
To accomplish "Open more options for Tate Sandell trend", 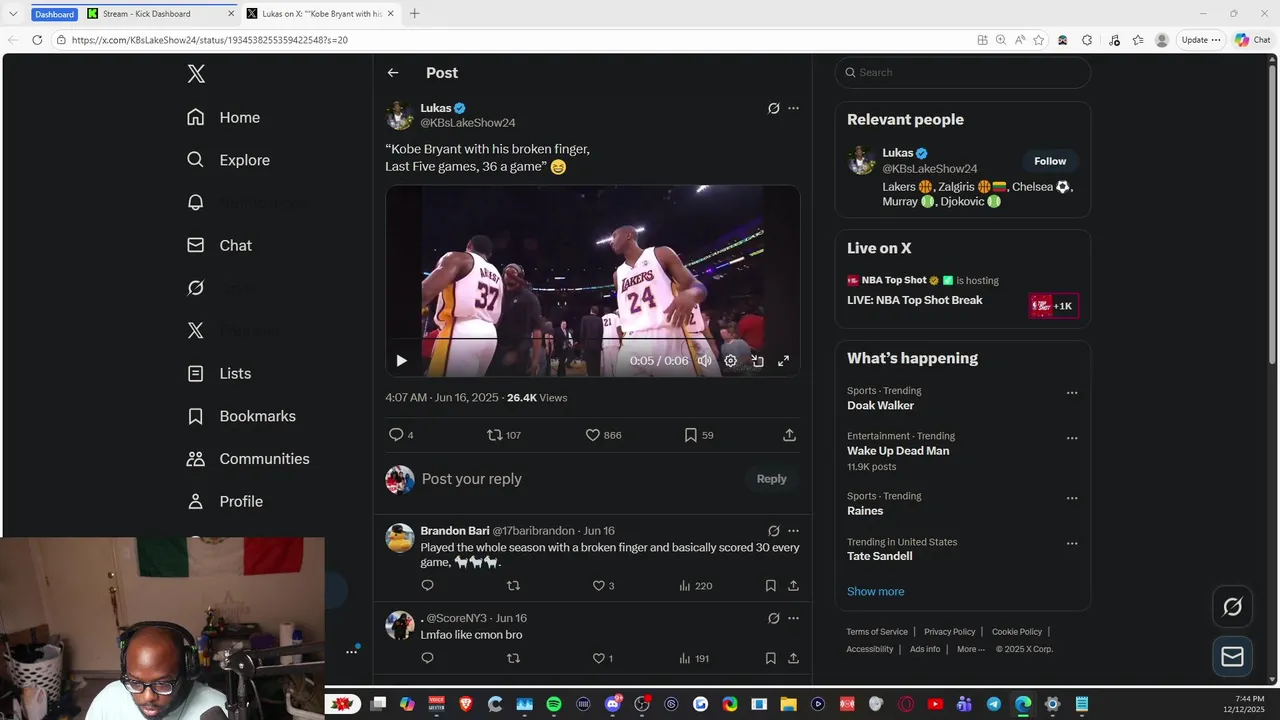I will (1072, 544).
